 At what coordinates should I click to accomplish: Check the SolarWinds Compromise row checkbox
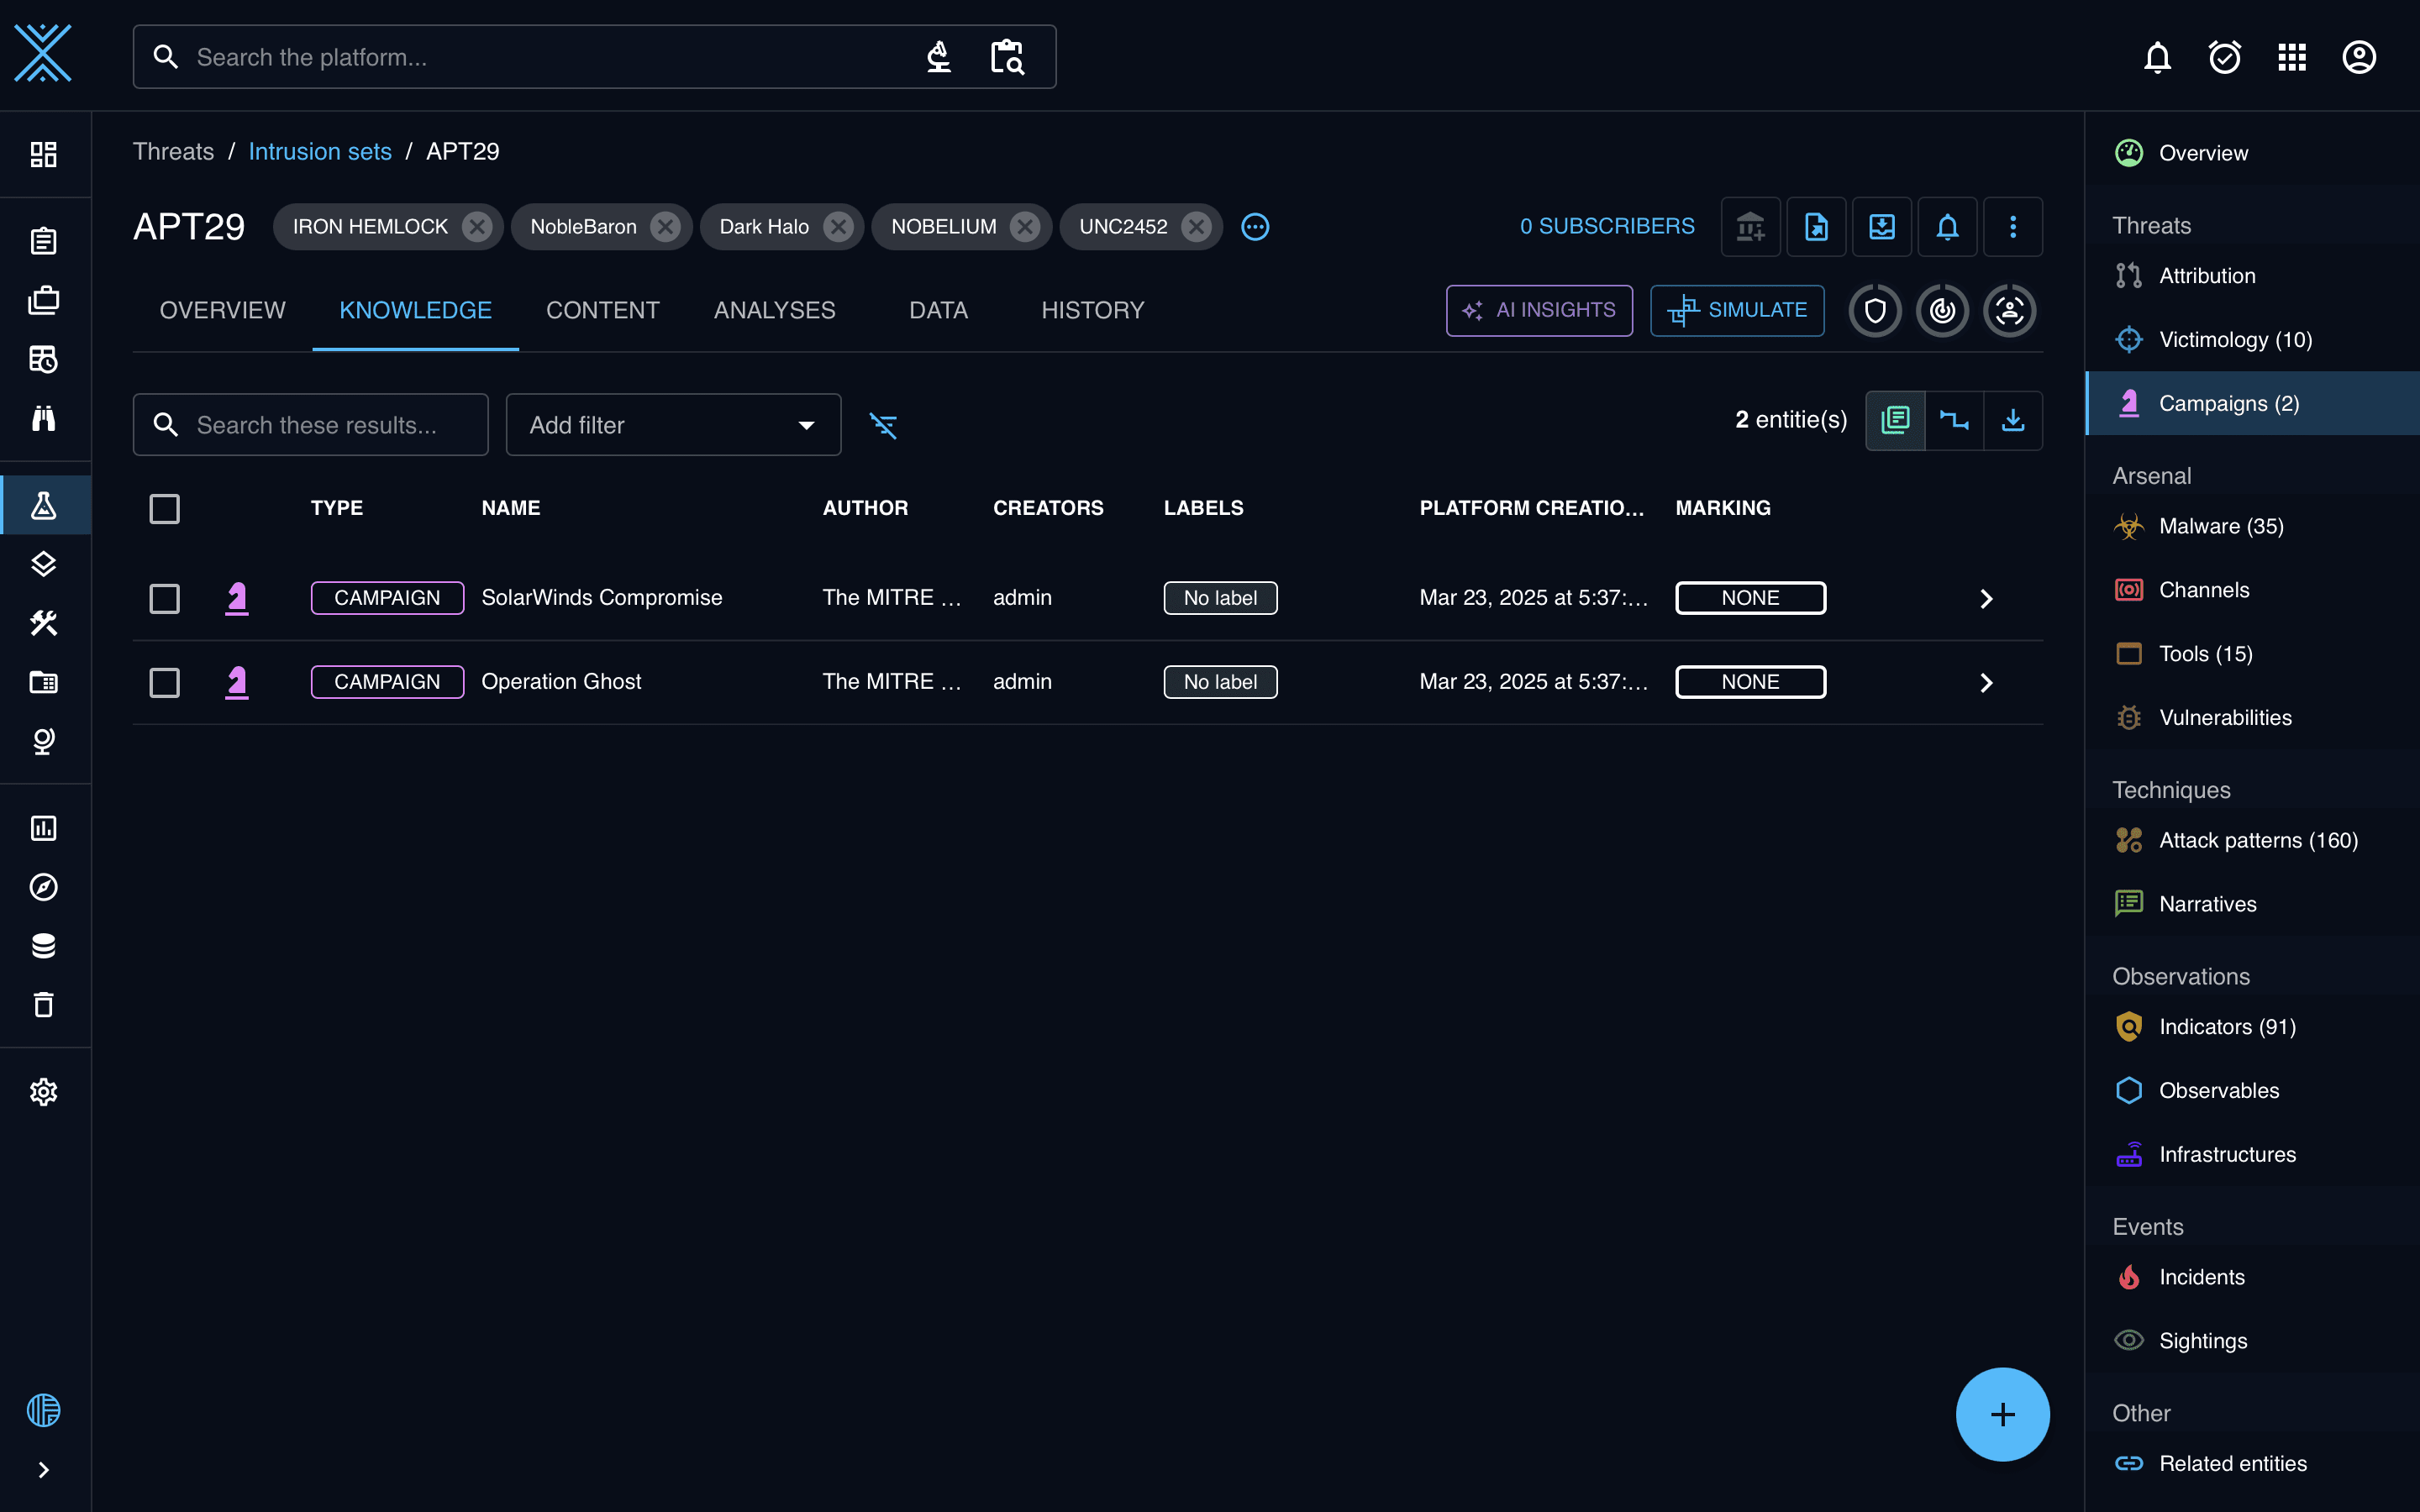(x=164, y=598)
